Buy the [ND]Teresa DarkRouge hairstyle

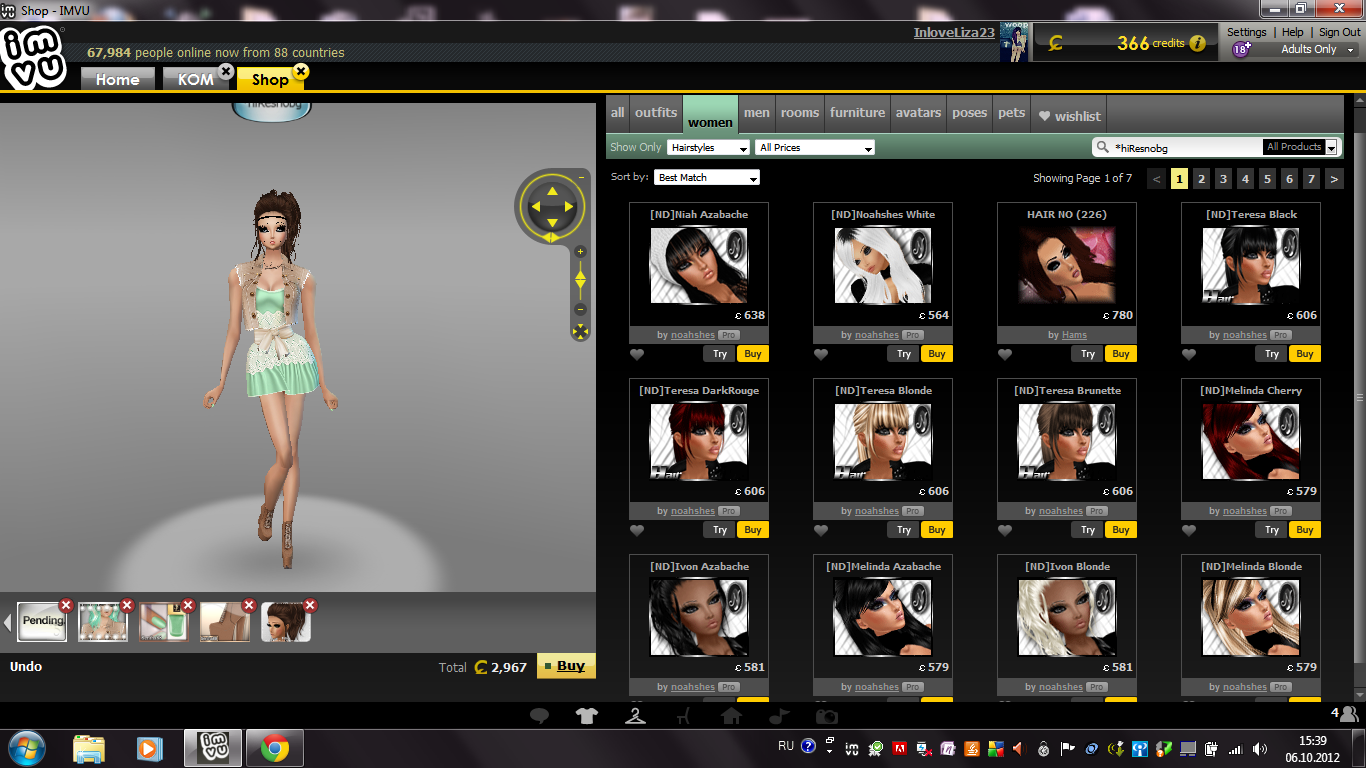[x=752, y=530]
